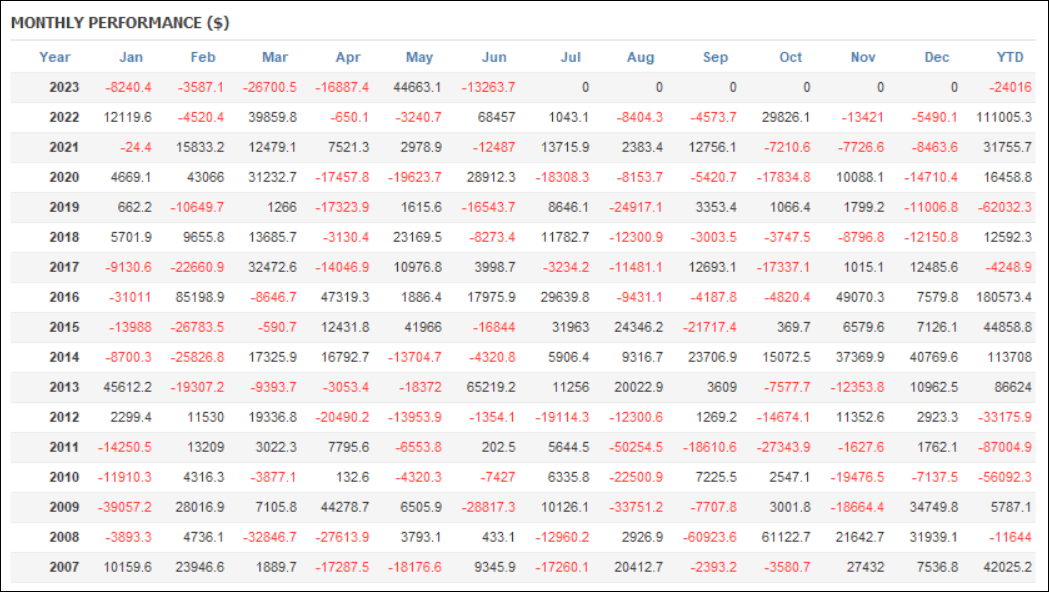Select Jan 2013 value 45612.2

pyautogui.click(x=127, y=387)
